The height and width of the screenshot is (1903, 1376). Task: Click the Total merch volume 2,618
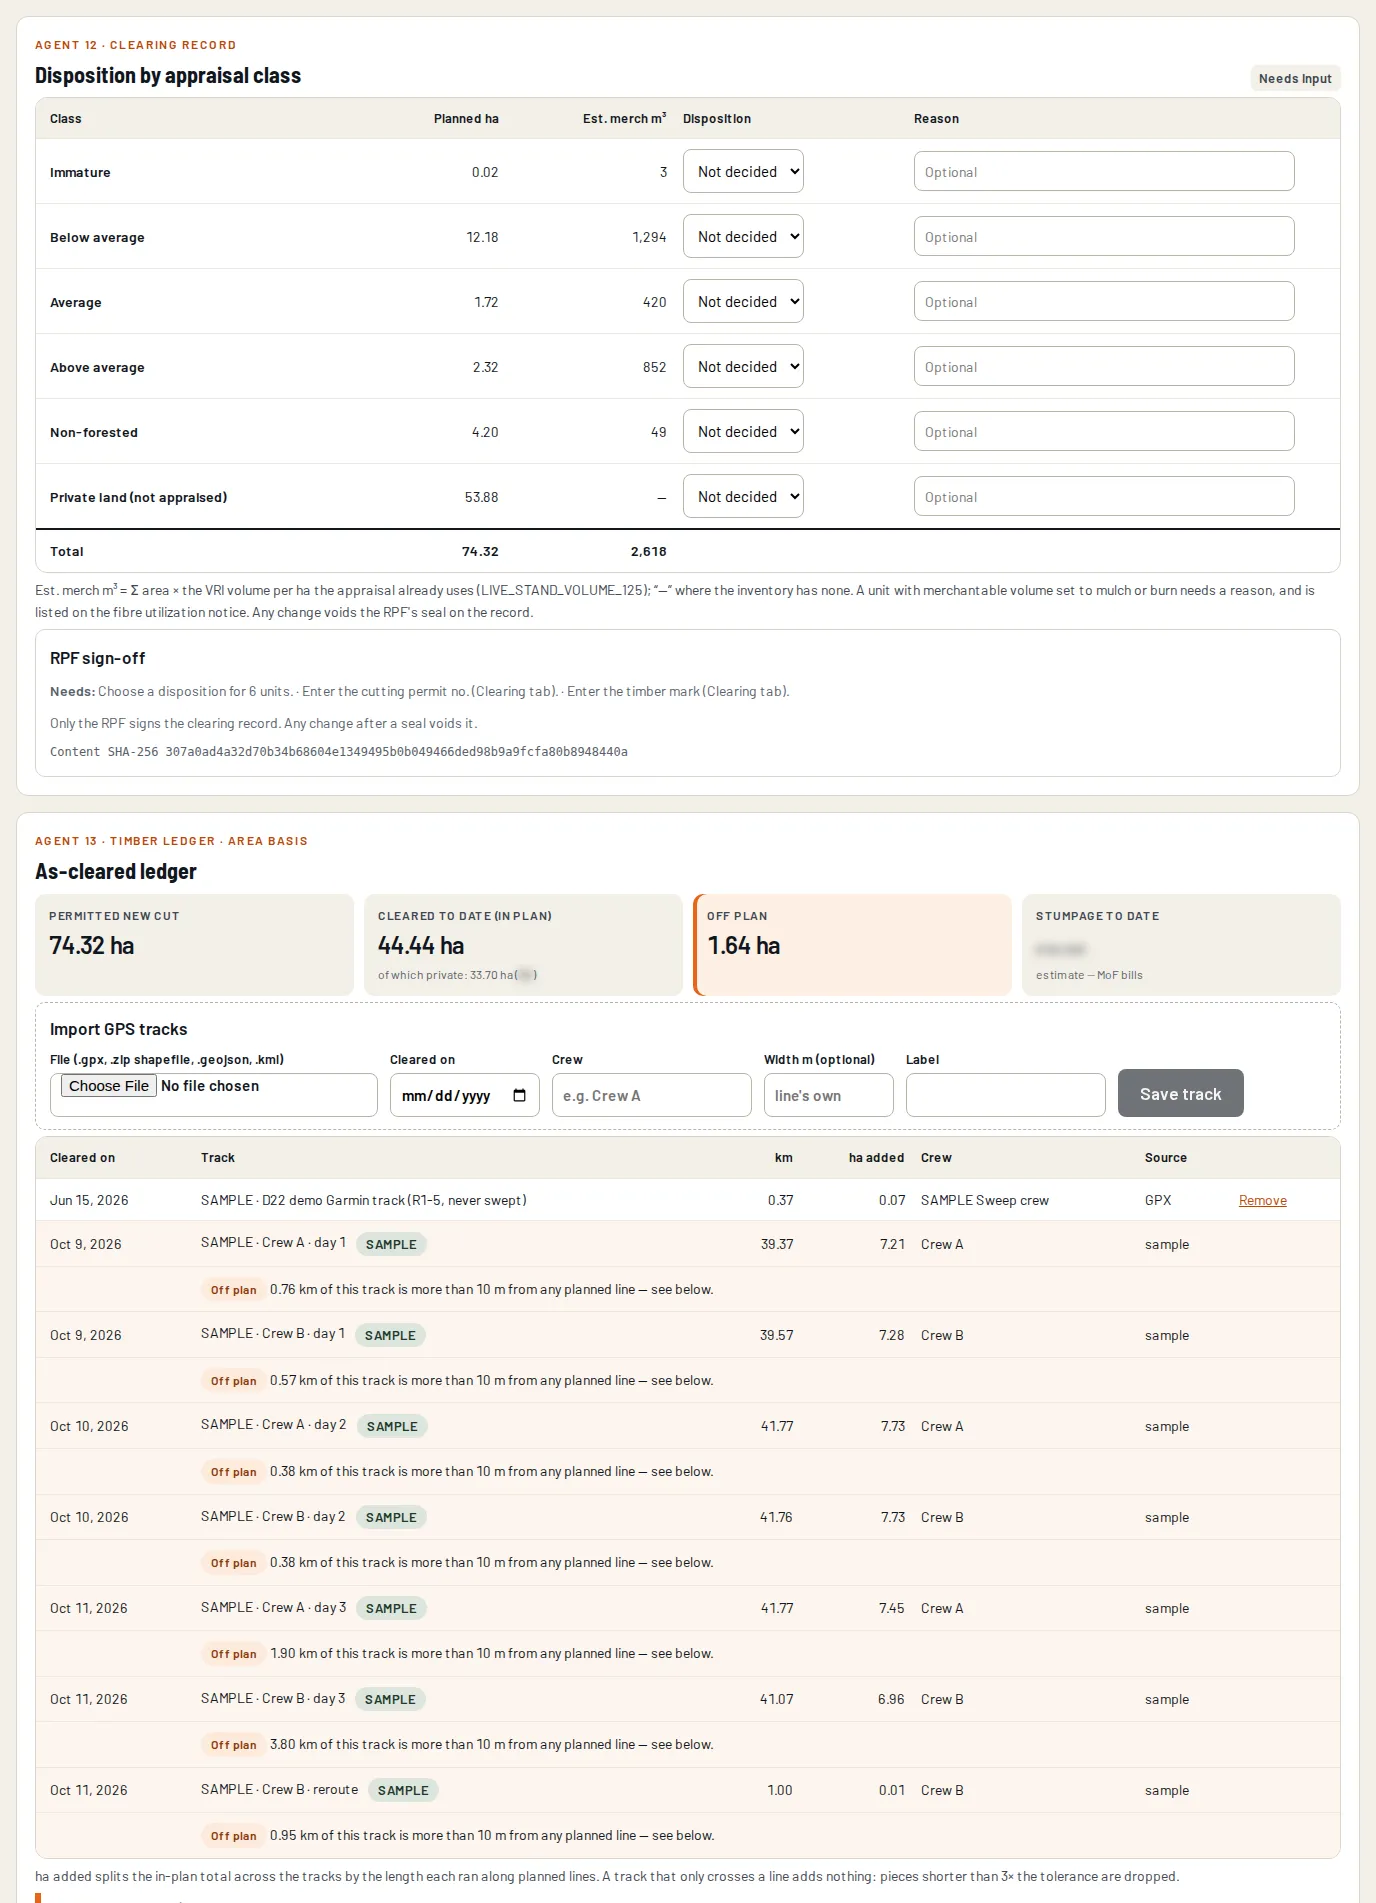click(648, 552)
